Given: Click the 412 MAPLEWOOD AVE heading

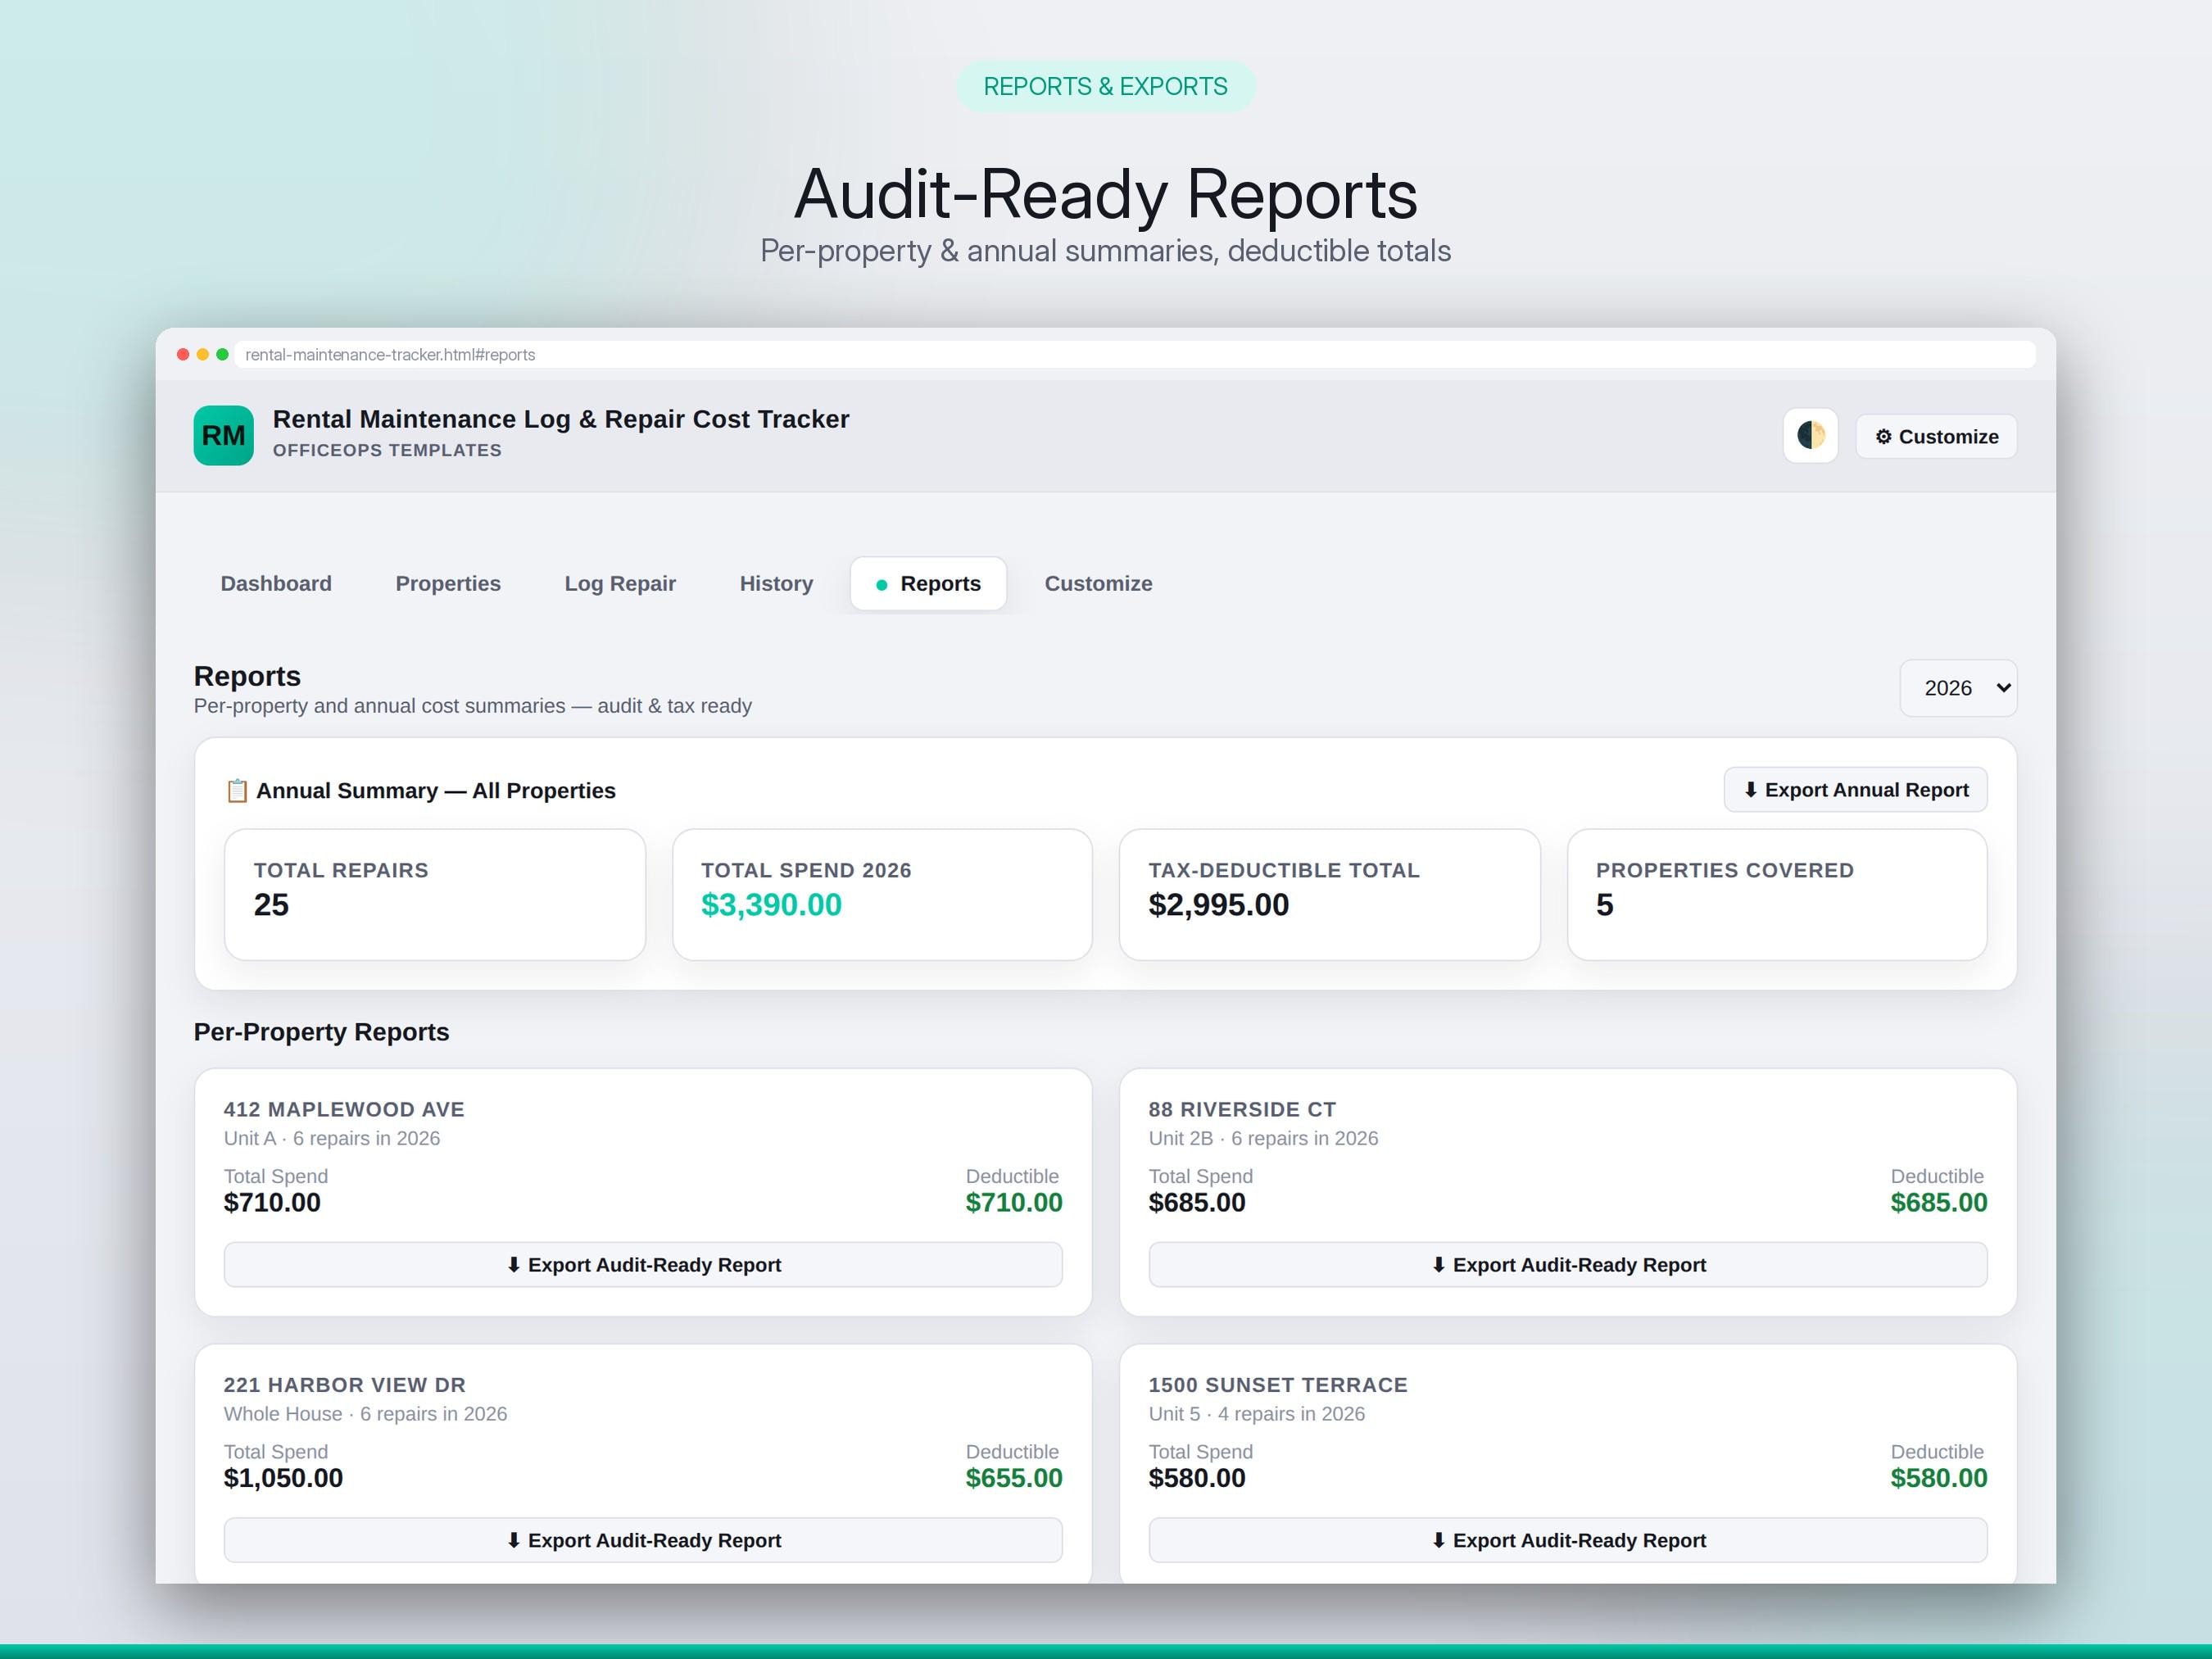Looking at the screenshot, I should [344, 1109].
